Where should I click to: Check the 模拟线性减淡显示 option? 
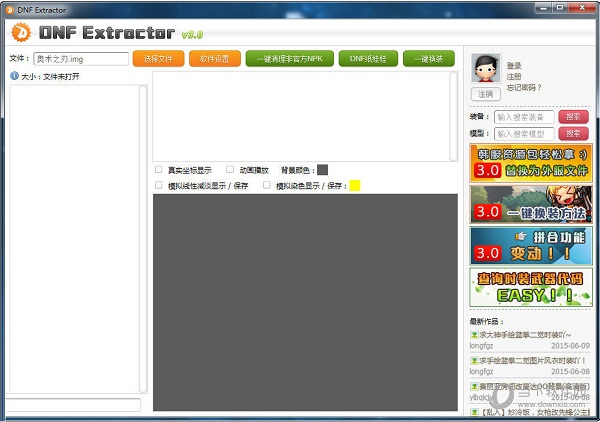[x=159, y=185]
